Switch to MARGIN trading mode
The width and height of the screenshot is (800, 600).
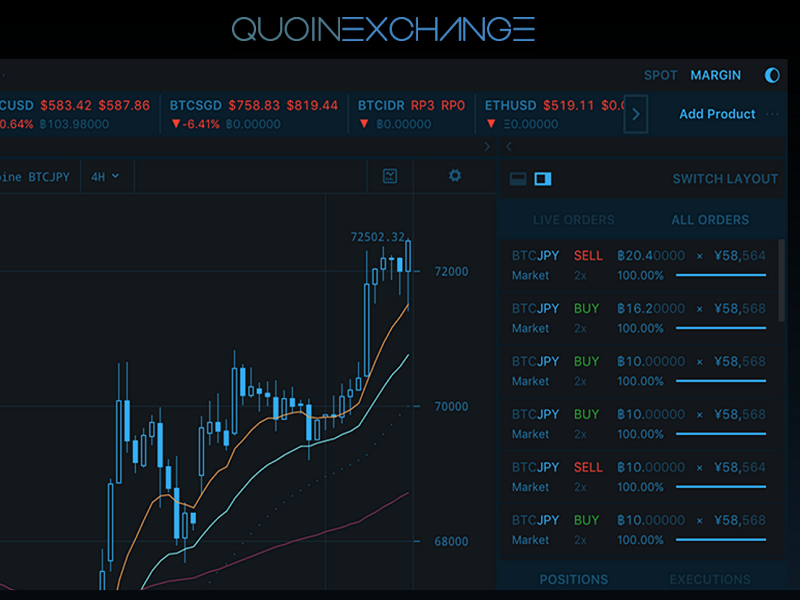pos(716,75)
